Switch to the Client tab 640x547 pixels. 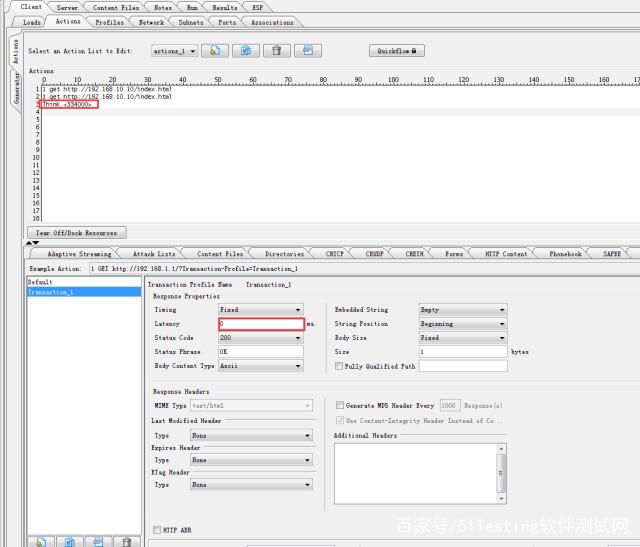pyautogui.click(x=31, y=7)
